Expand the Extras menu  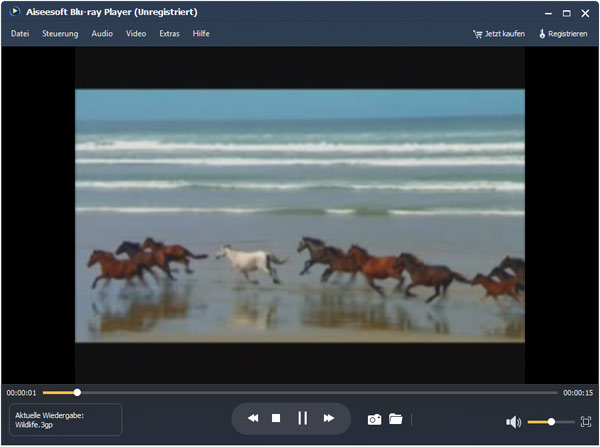click(169, 34)
